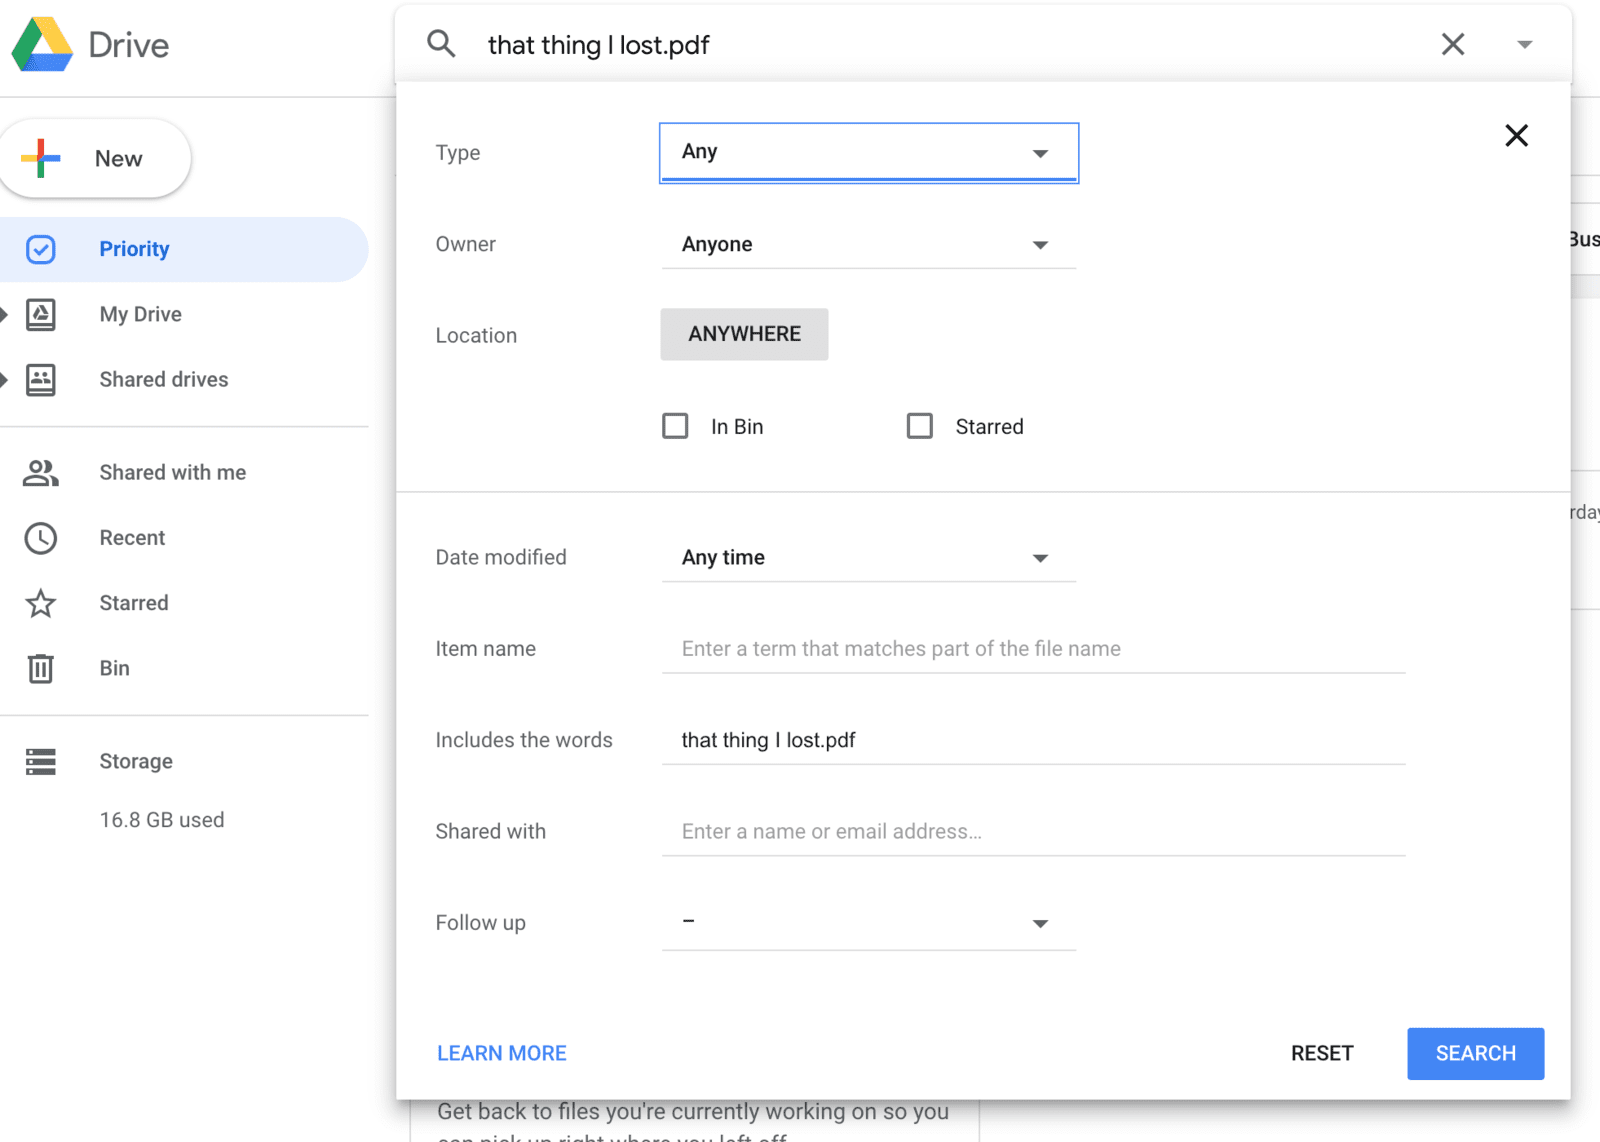Open the Recent files clock icon
This screenshot has width=1600, height=1142.
pos(41,538)
